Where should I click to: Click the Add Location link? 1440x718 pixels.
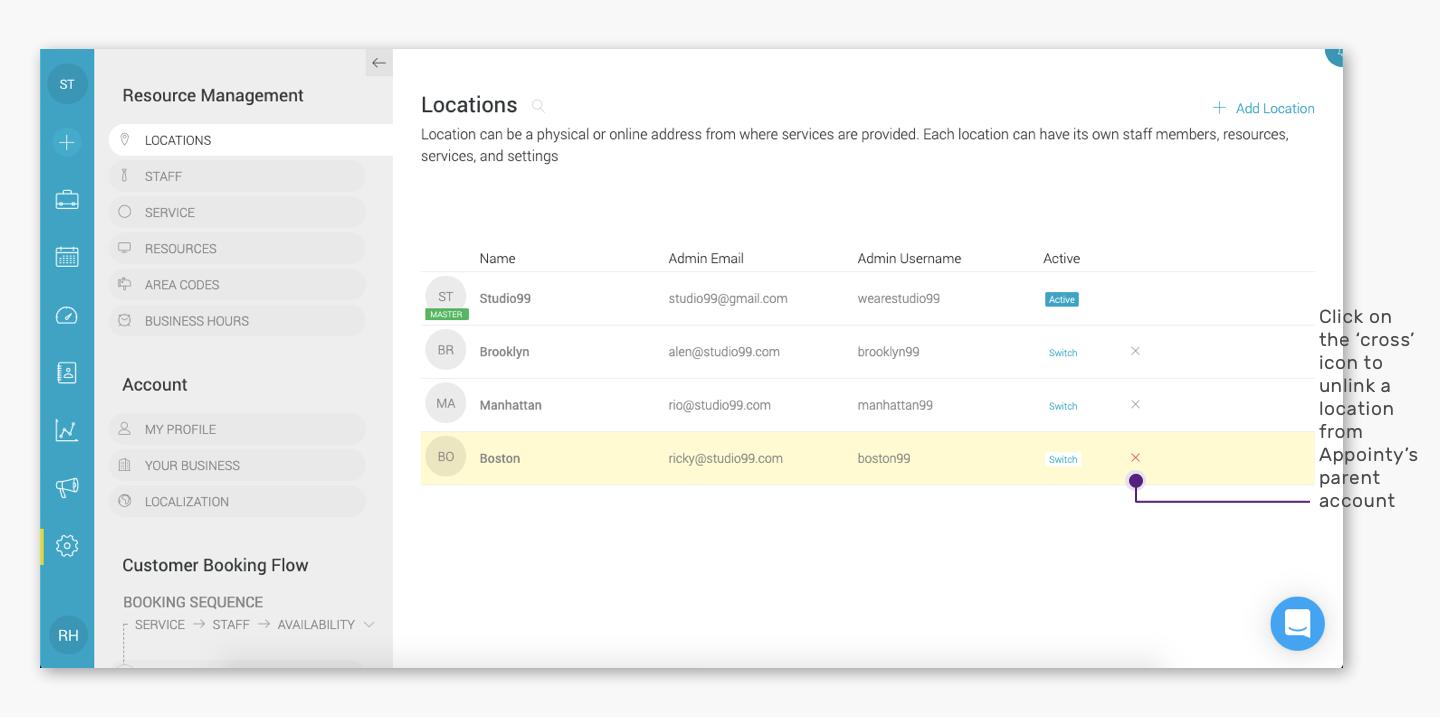click(x=1264, y=108)
